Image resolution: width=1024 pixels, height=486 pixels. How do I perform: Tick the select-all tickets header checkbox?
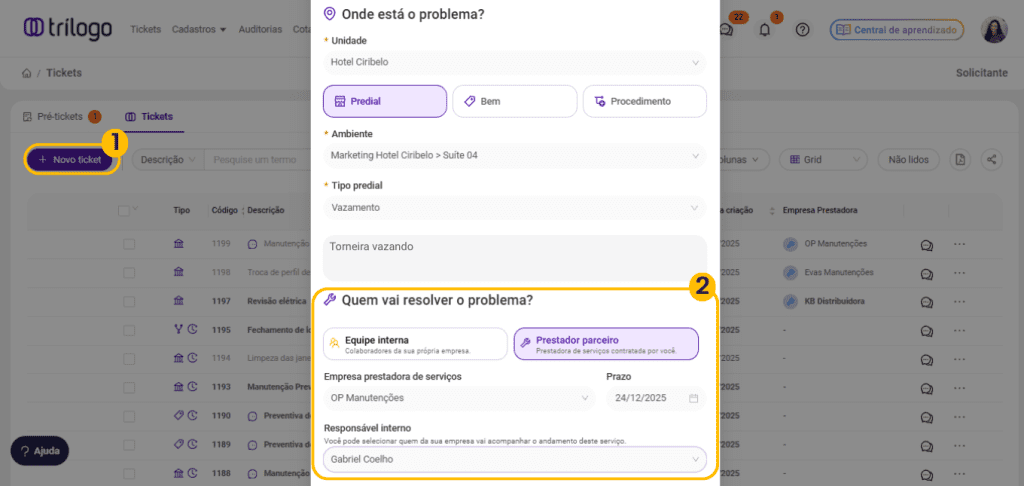[124, 211]
